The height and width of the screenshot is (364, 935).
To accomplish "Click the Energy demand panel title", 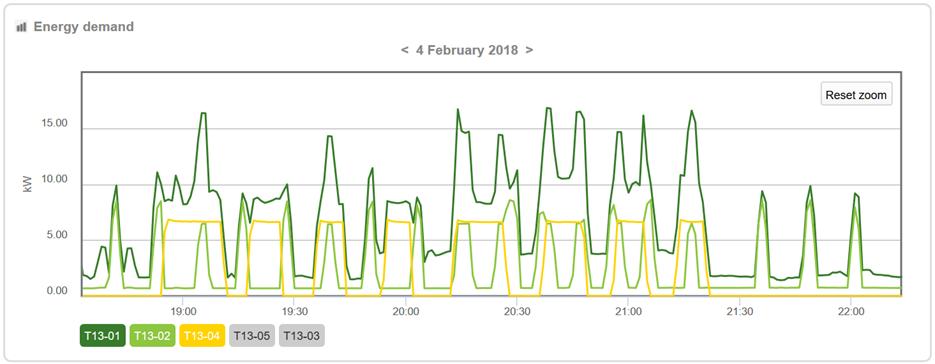I will 83,27.
